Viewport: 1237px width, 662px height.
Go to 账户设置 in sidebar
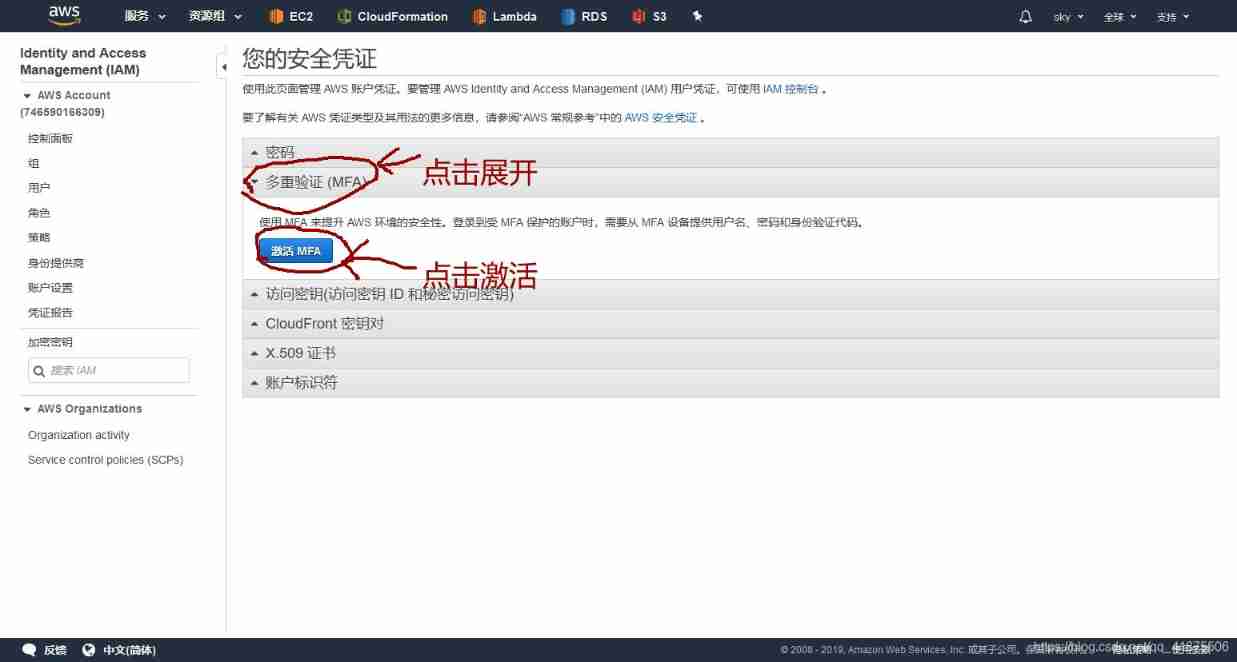[x=50, y=288]
